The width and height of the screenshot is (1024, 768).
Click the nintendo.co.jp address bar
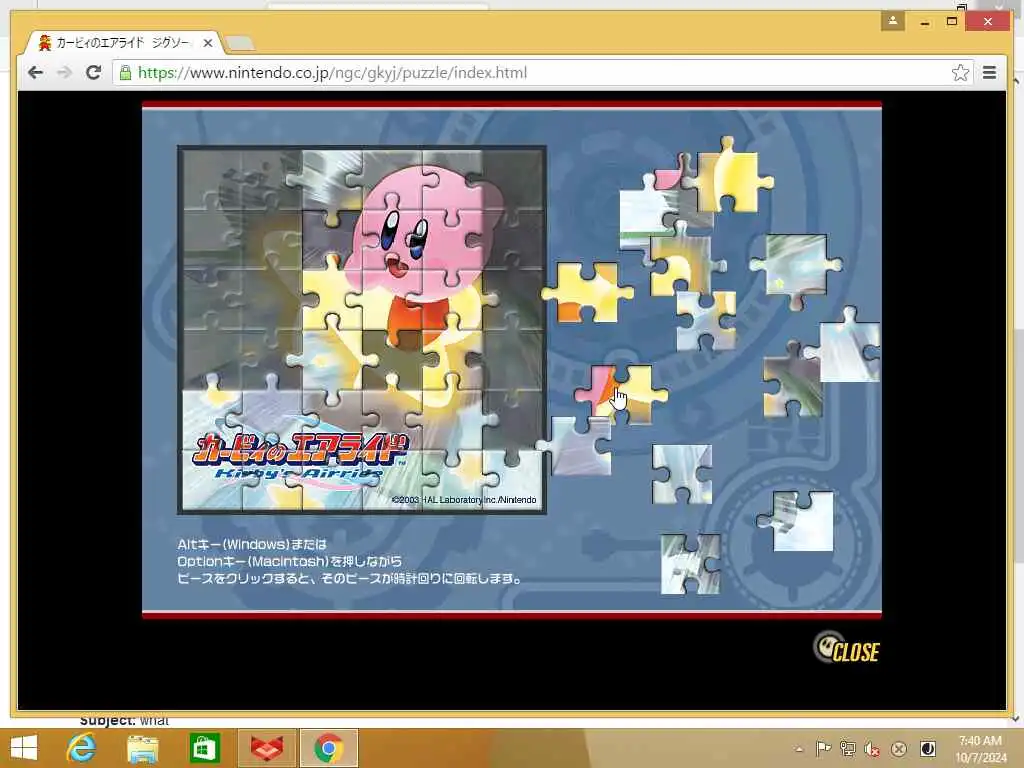click(x=542, y=72)
